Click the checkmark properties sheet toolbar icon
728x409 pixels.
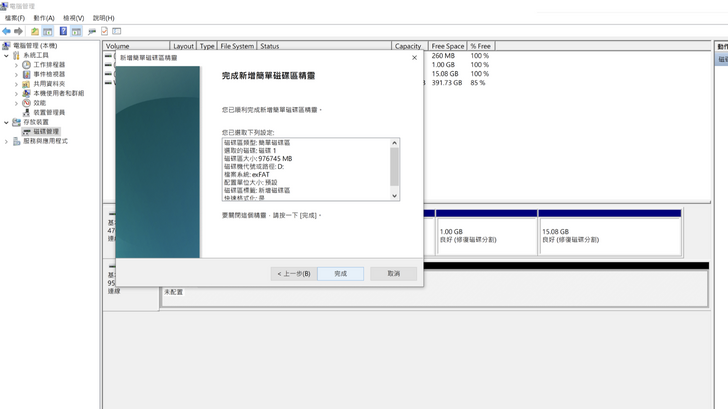tap(104, 31)
